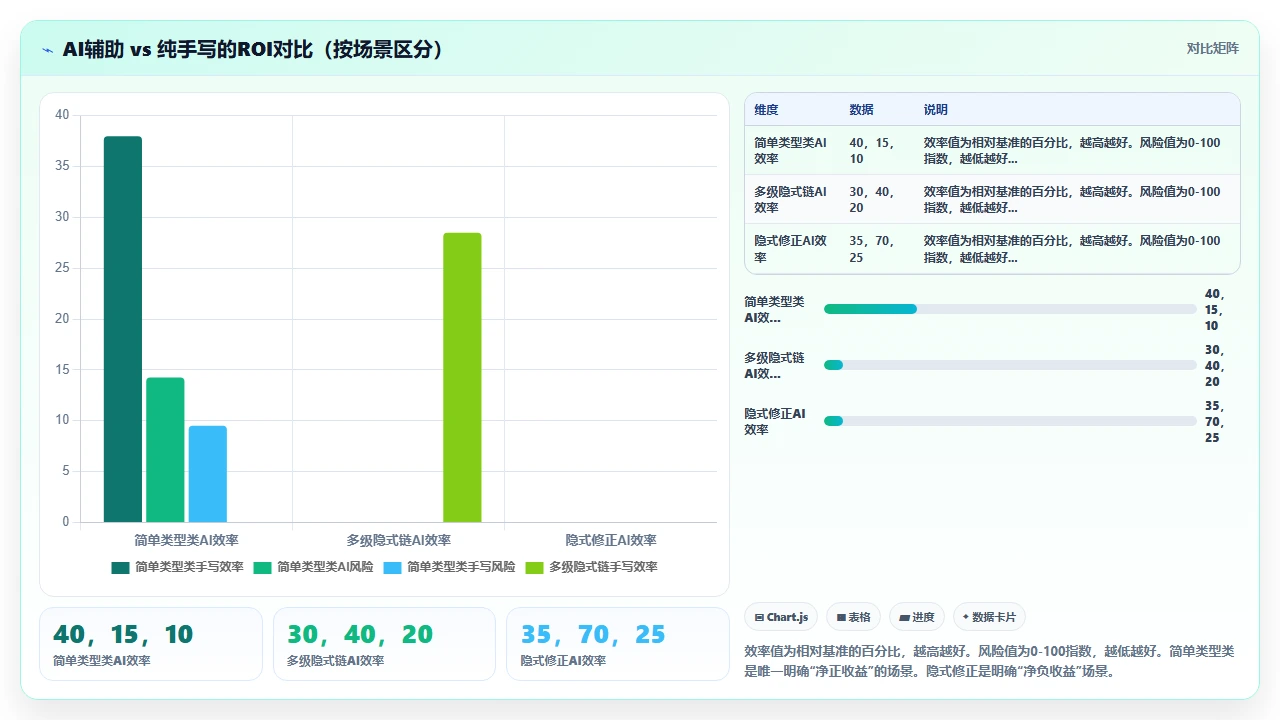This screenshot has width=1280, height=720.
Task: Click table cell 简单类型类AI效率
Action: click(791, 151)
